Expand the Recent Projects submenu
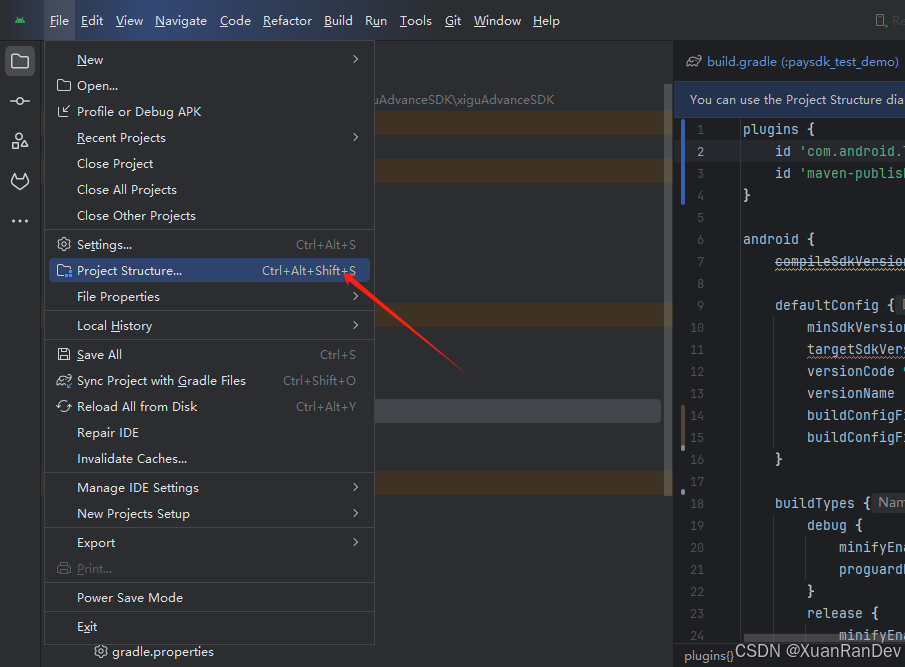The width and height of the screenshot is (905, 667). pyautogui.click(x=355, y=138)
